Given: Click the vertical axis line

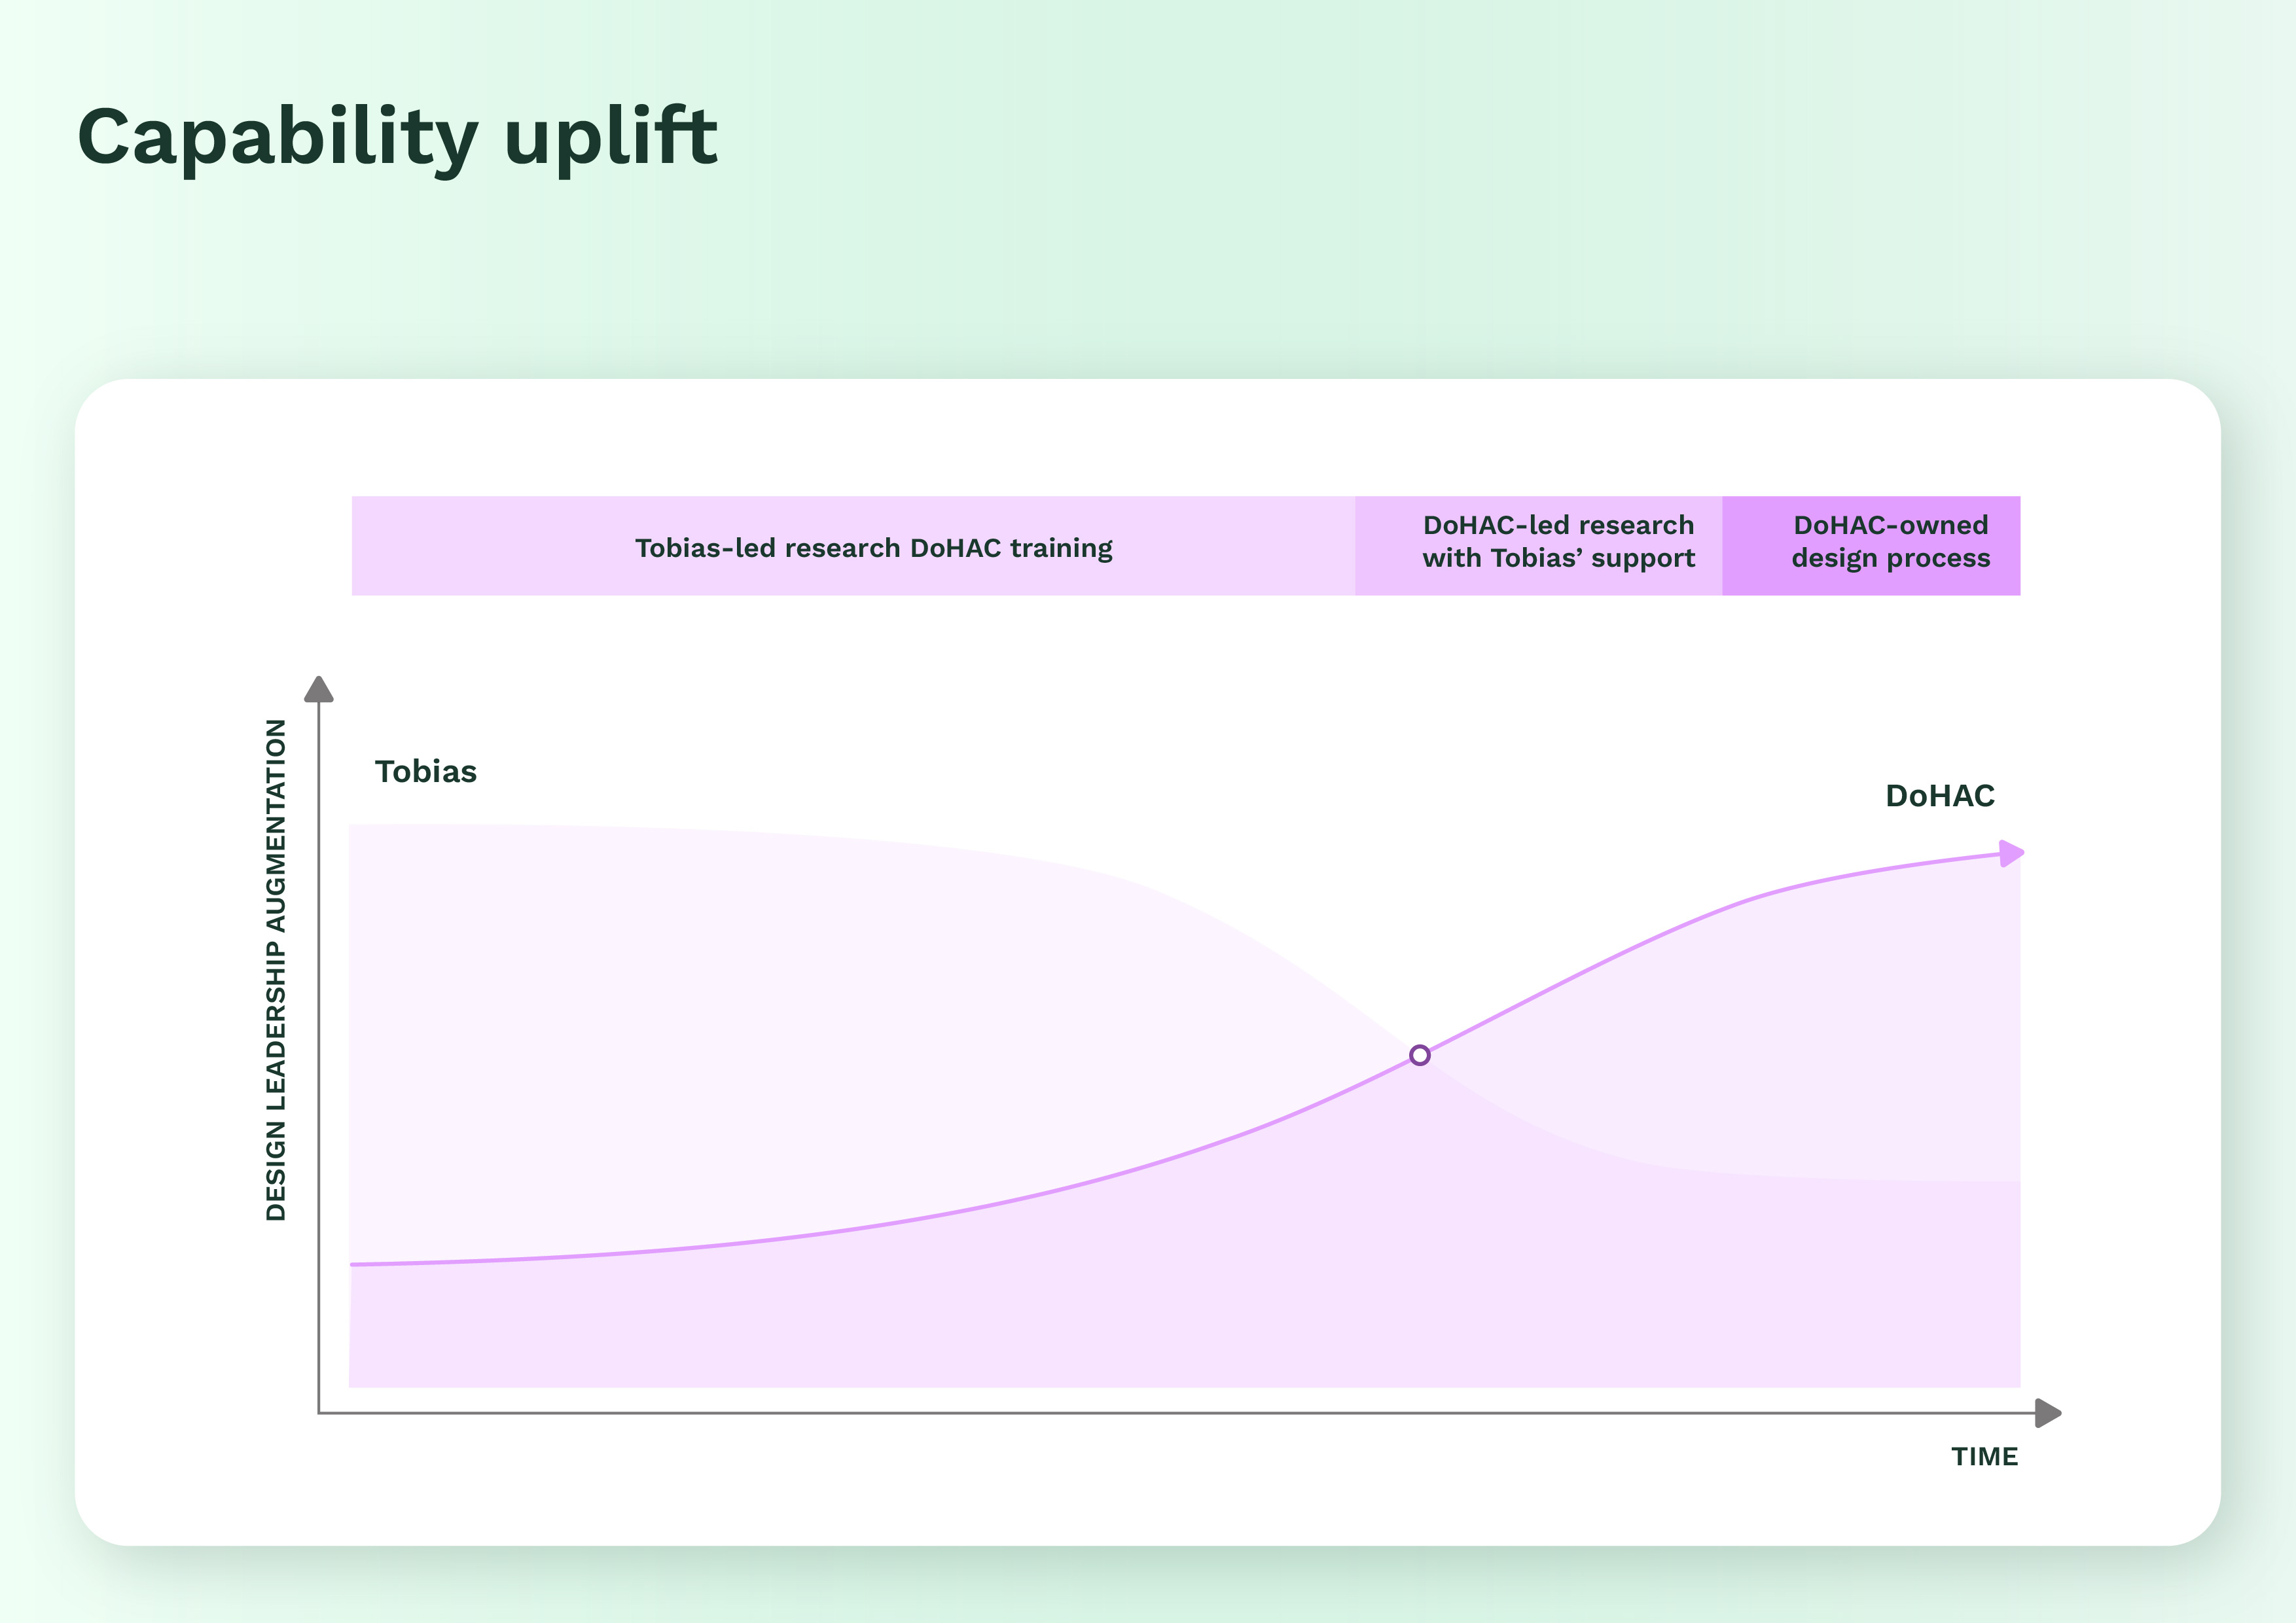Looking at the screenshot, I should 318,1050.
